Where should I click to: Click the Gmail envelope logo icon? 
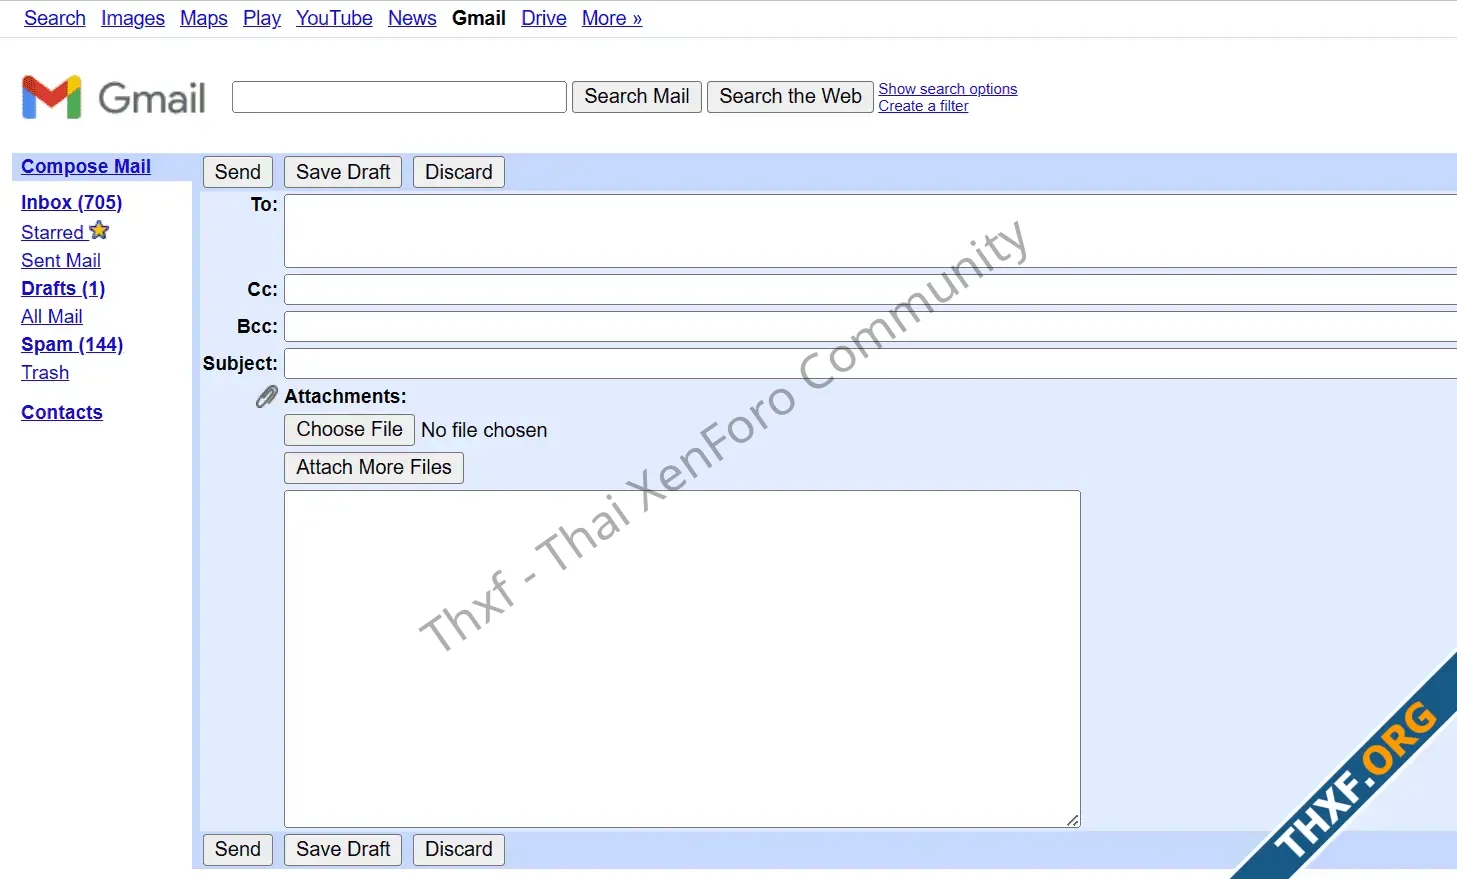pyautogui.click(x=51, y=97)
